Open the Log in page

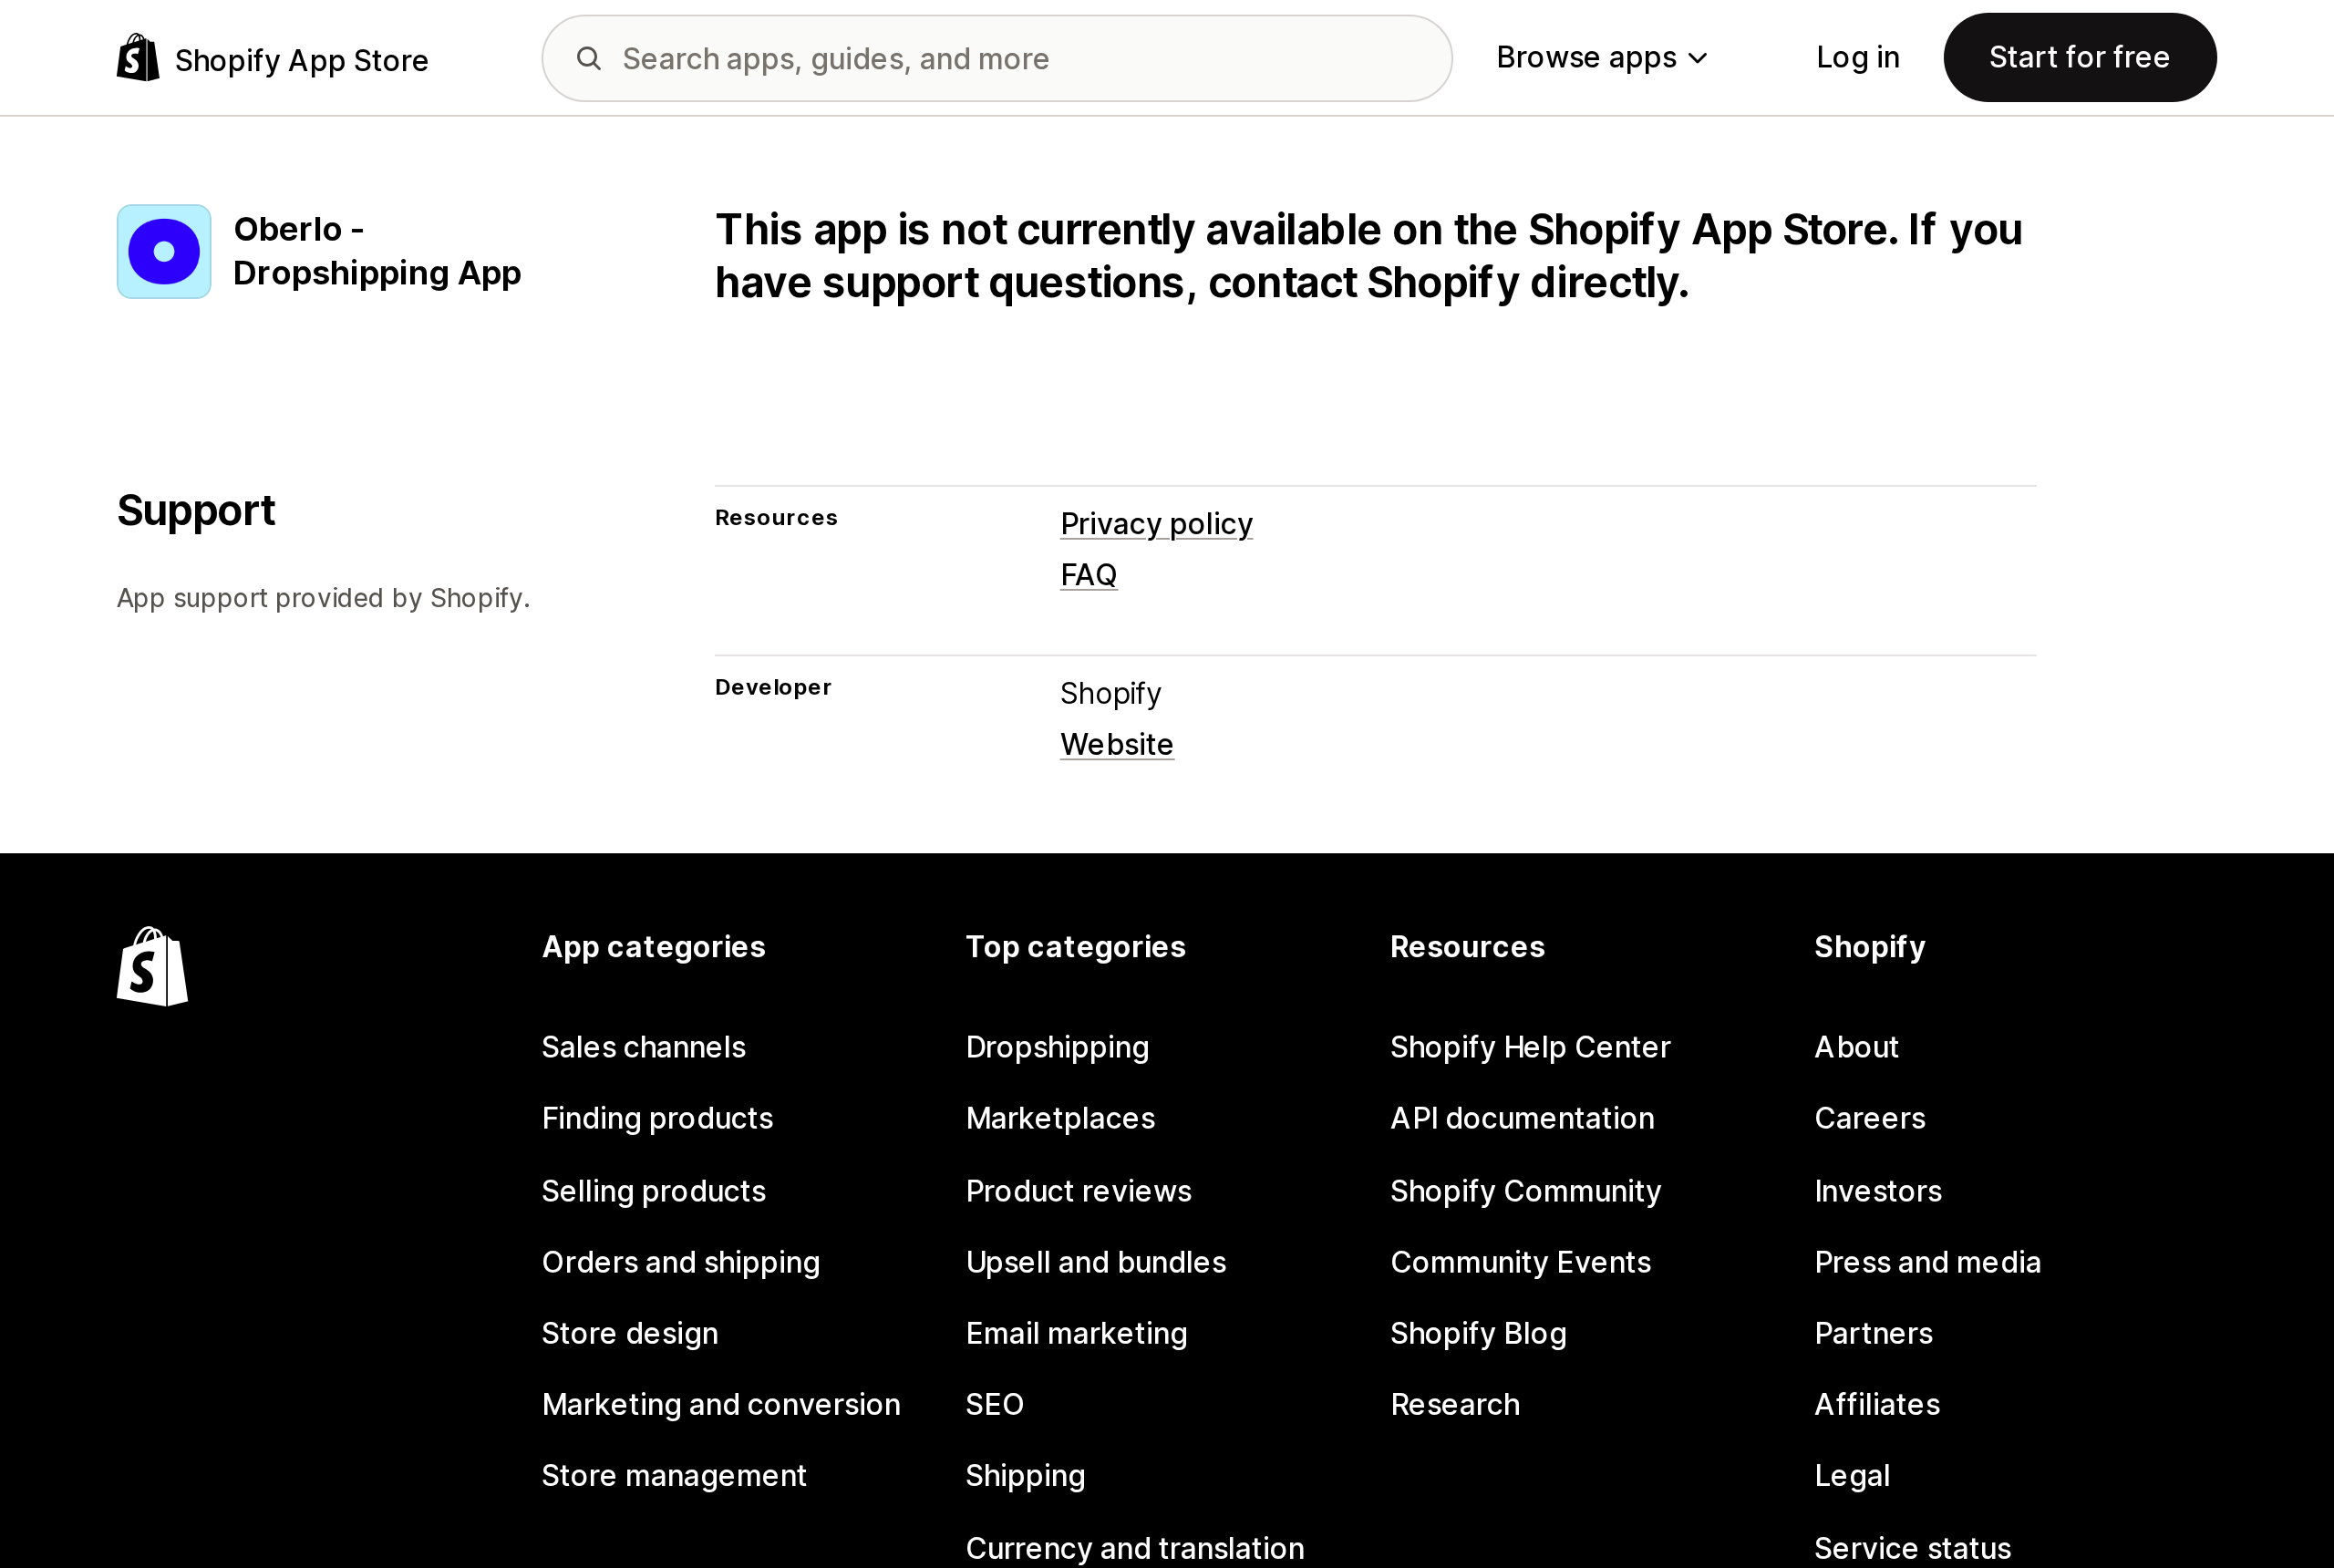[1858, 58]
